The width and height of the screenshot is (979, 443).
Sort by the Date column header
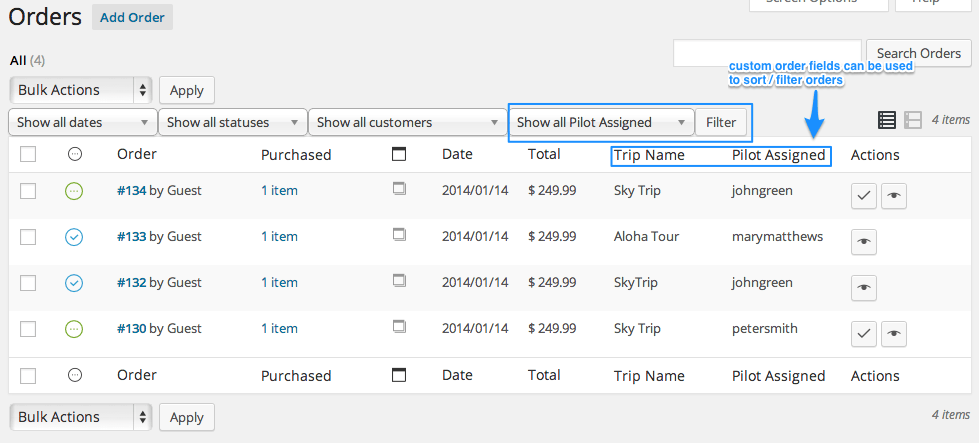click(x=457, y=154)
